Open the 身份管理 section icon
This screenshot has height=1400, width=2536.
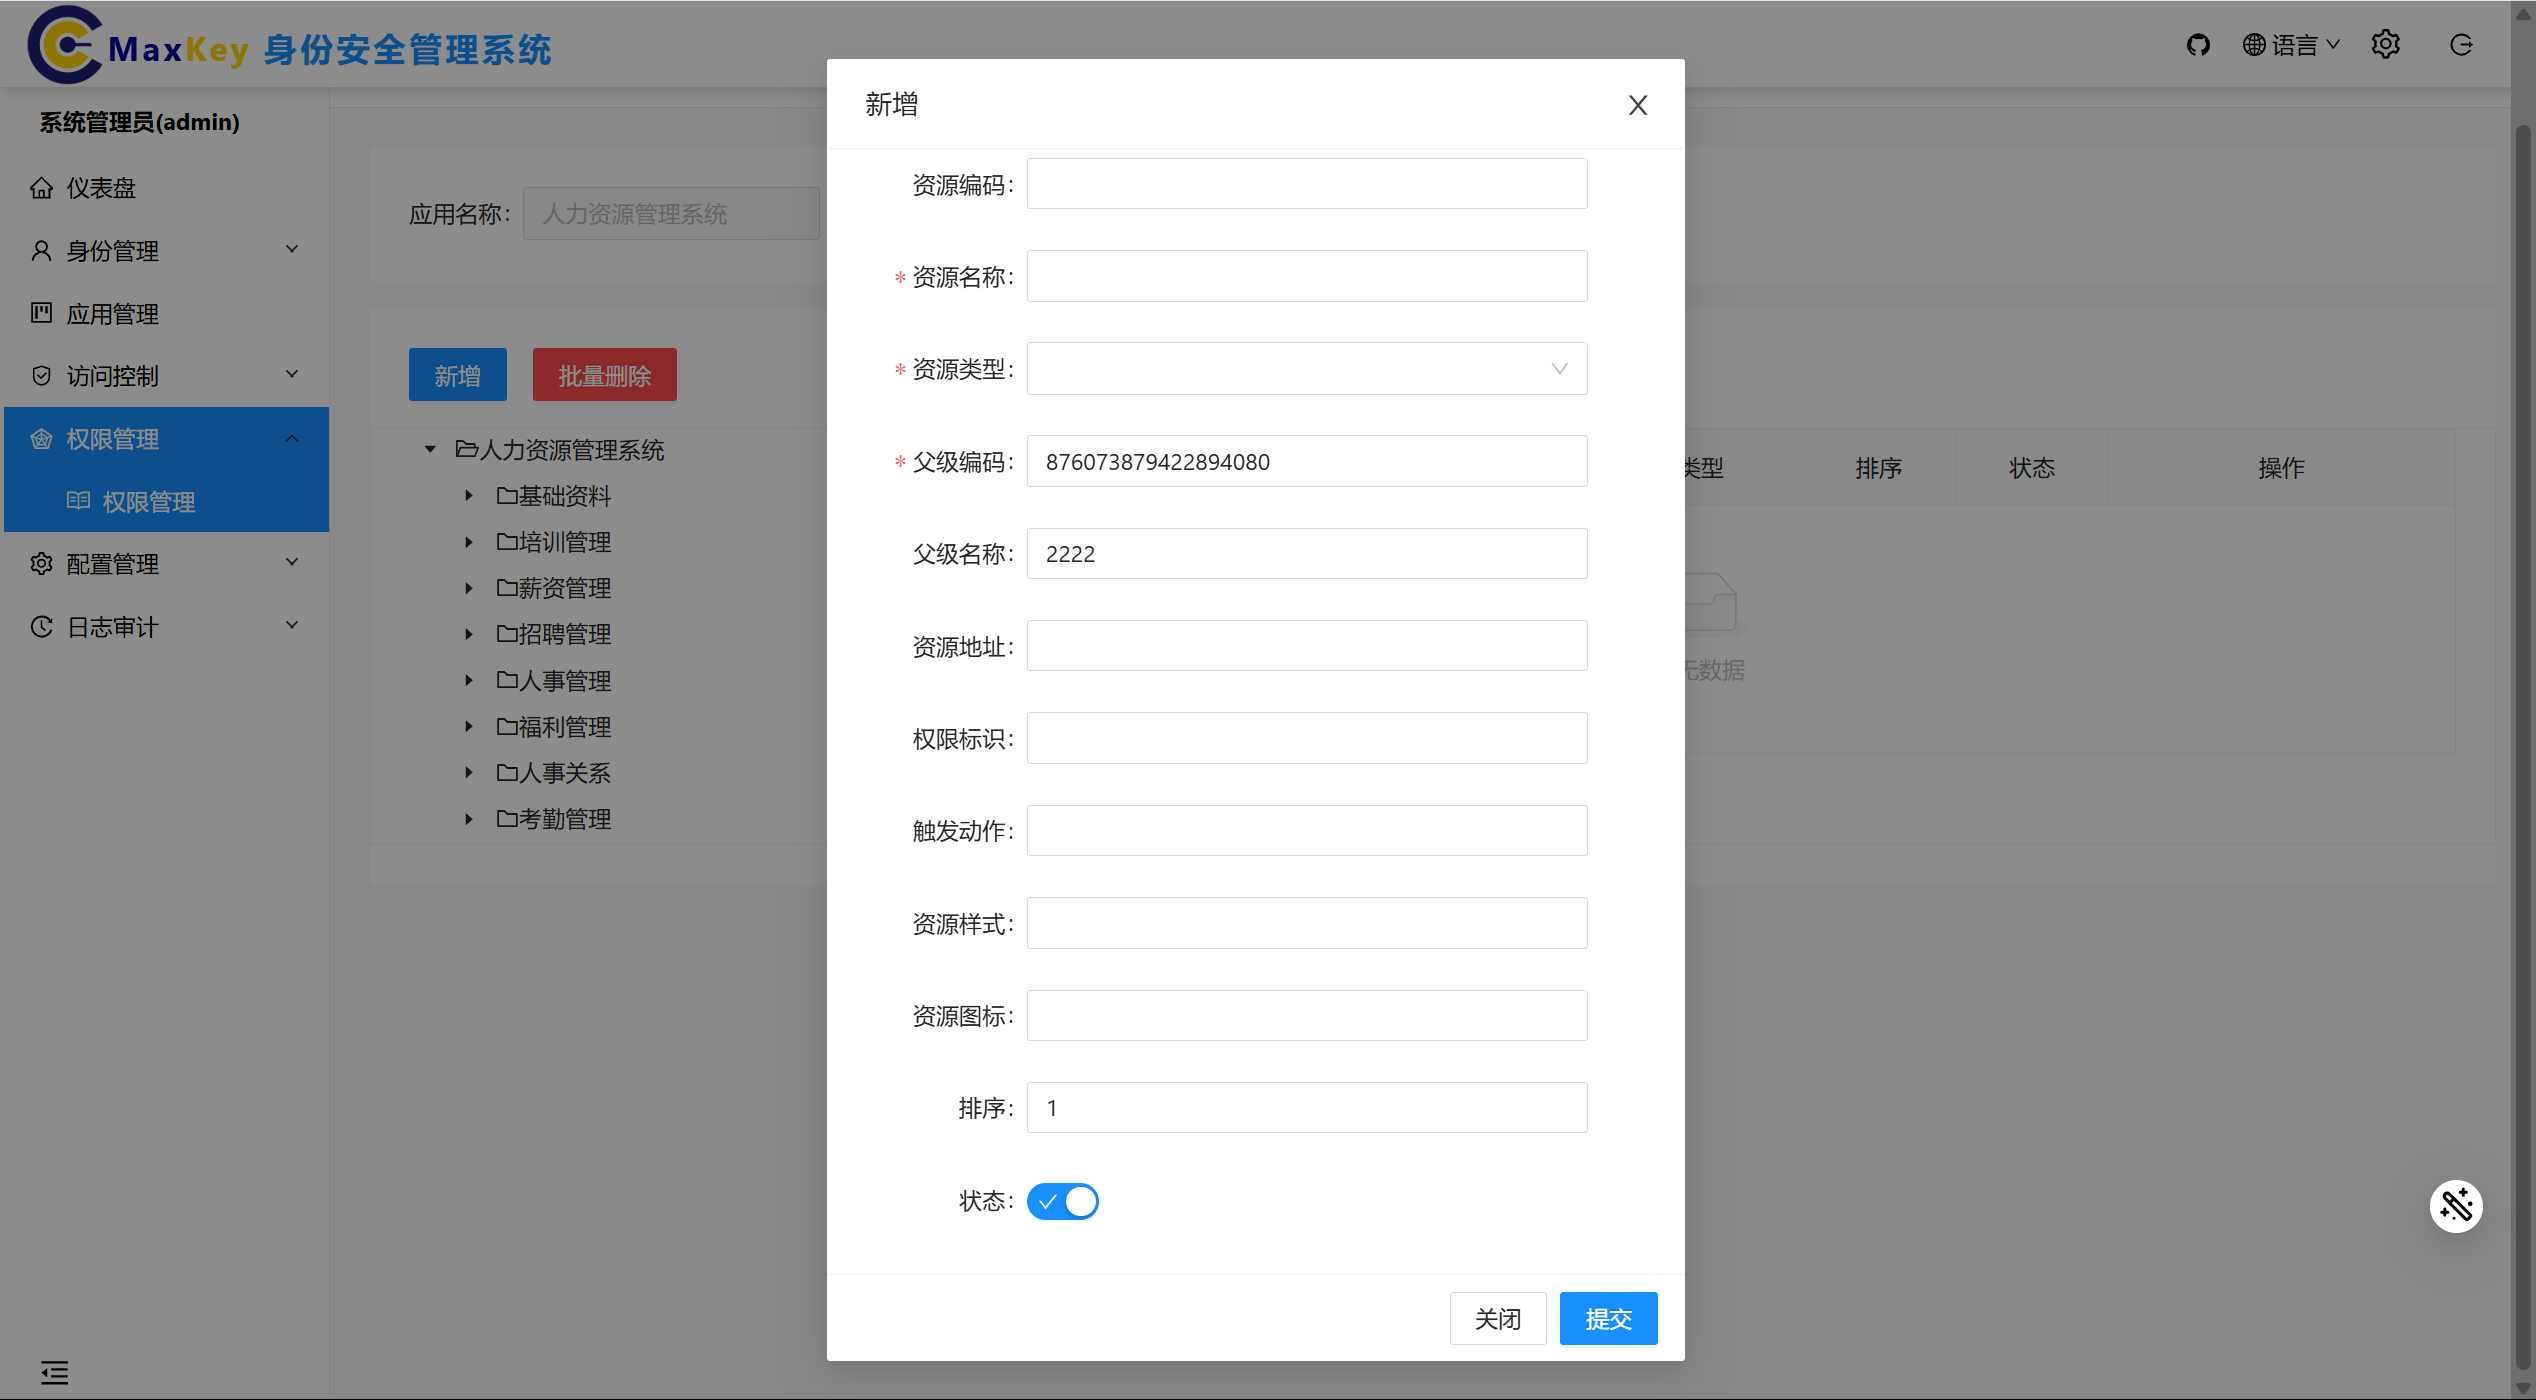tap(41, 250)
